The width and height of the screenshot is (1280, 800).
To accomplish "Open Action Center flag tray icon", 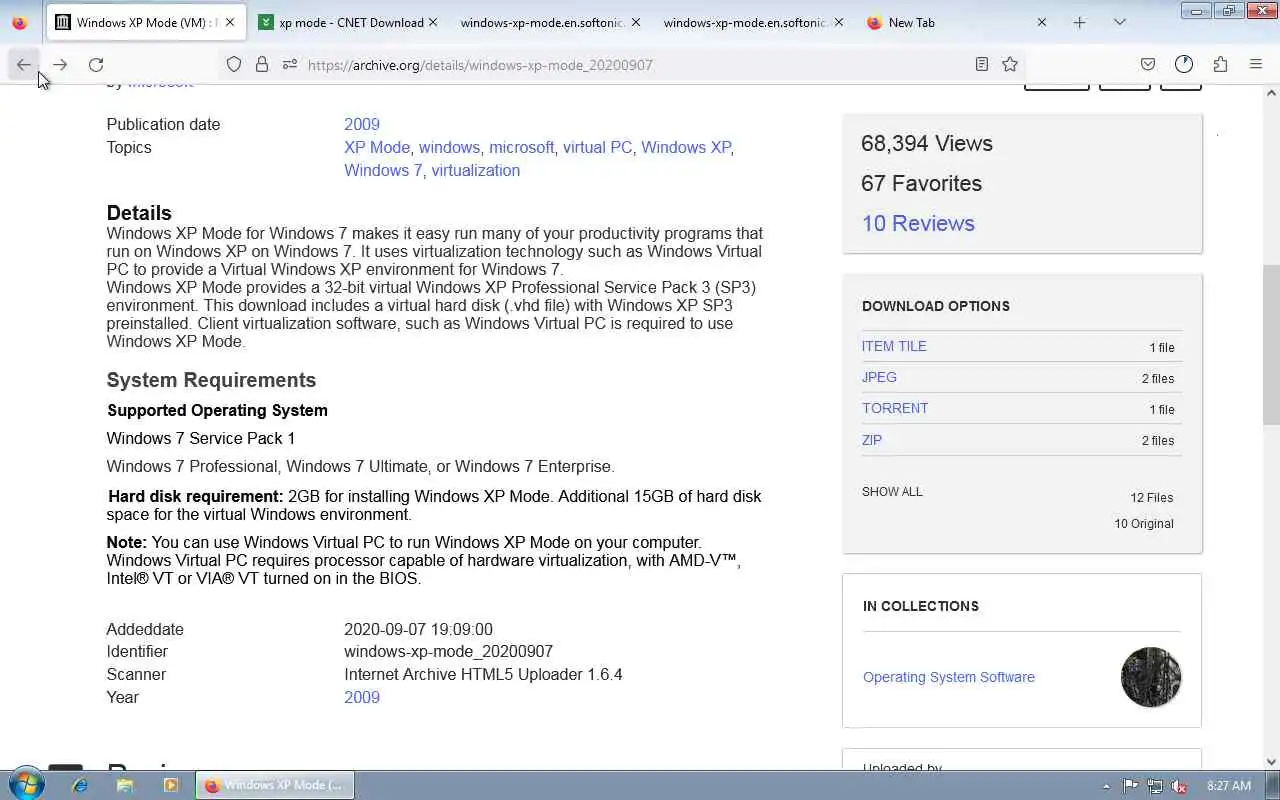I will coord(1131,786).
